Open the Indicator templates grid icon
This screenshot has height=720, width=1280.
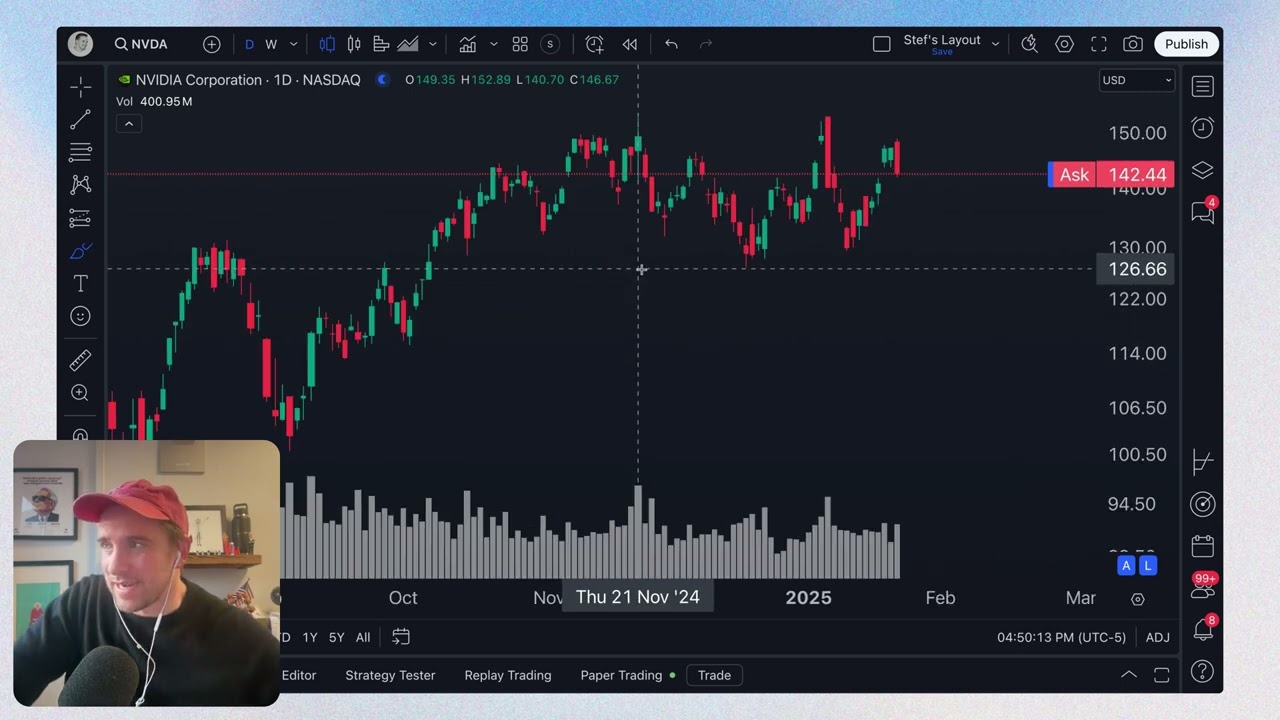click(520, 44)
